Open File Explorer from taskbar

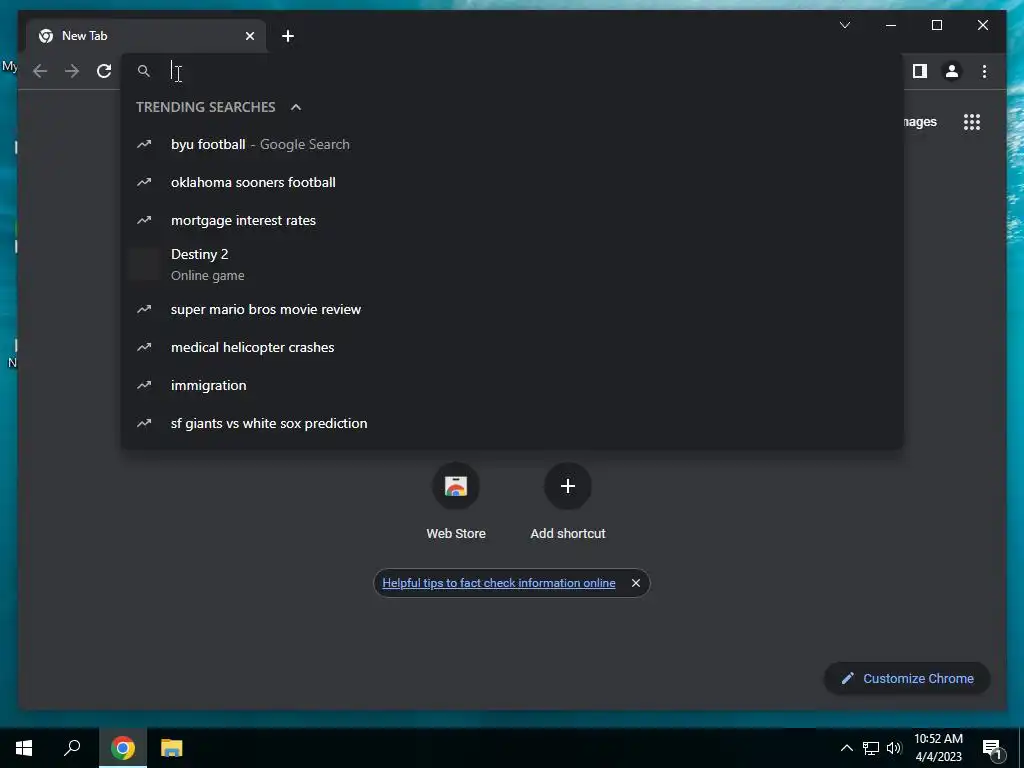click(x=171, y=748)
